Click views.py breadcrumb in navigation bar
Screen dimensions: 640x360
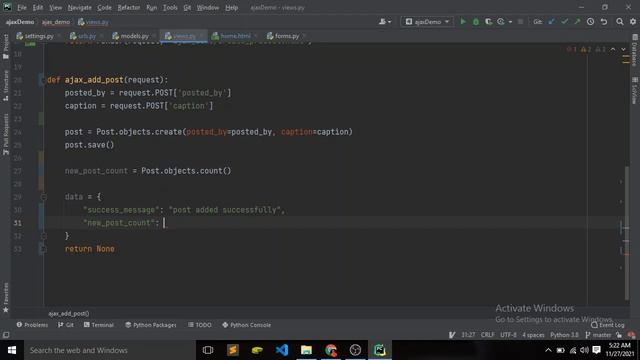tap(93, 22)
